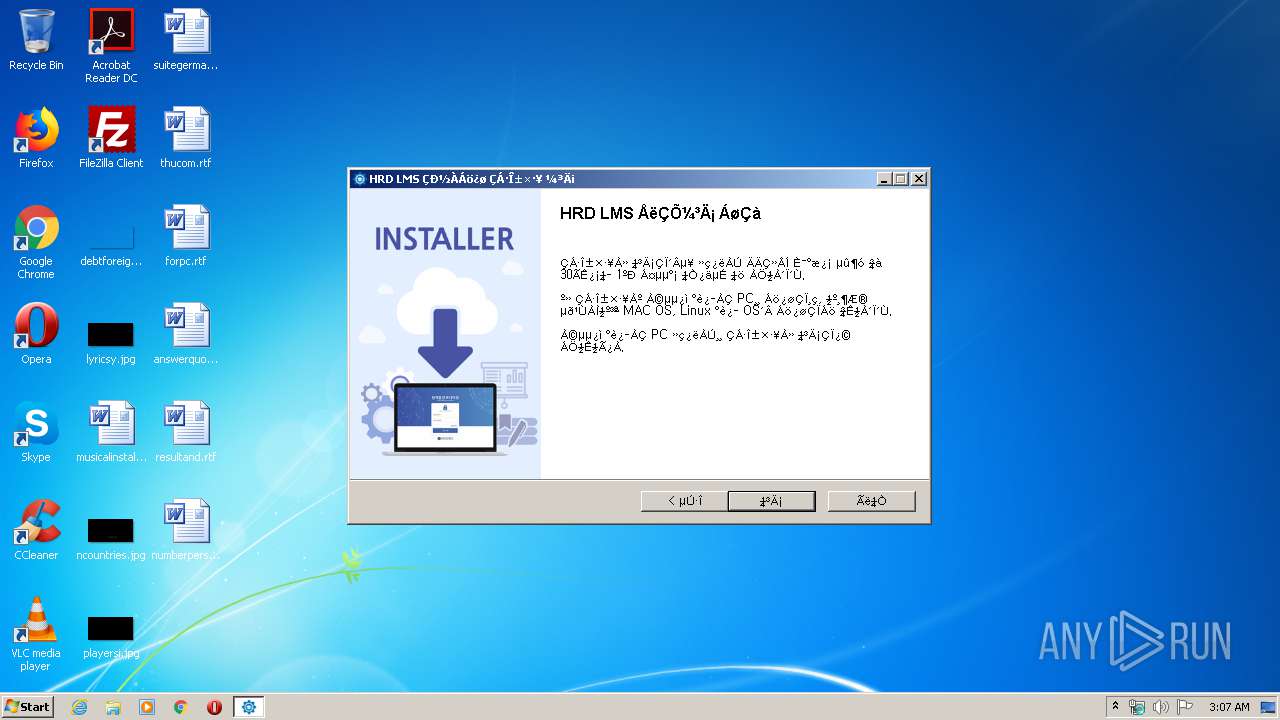The width and height of the screenshot is (1280, 720).
Task: Launch Skype desktop shortcut
Action: [36, 432]
